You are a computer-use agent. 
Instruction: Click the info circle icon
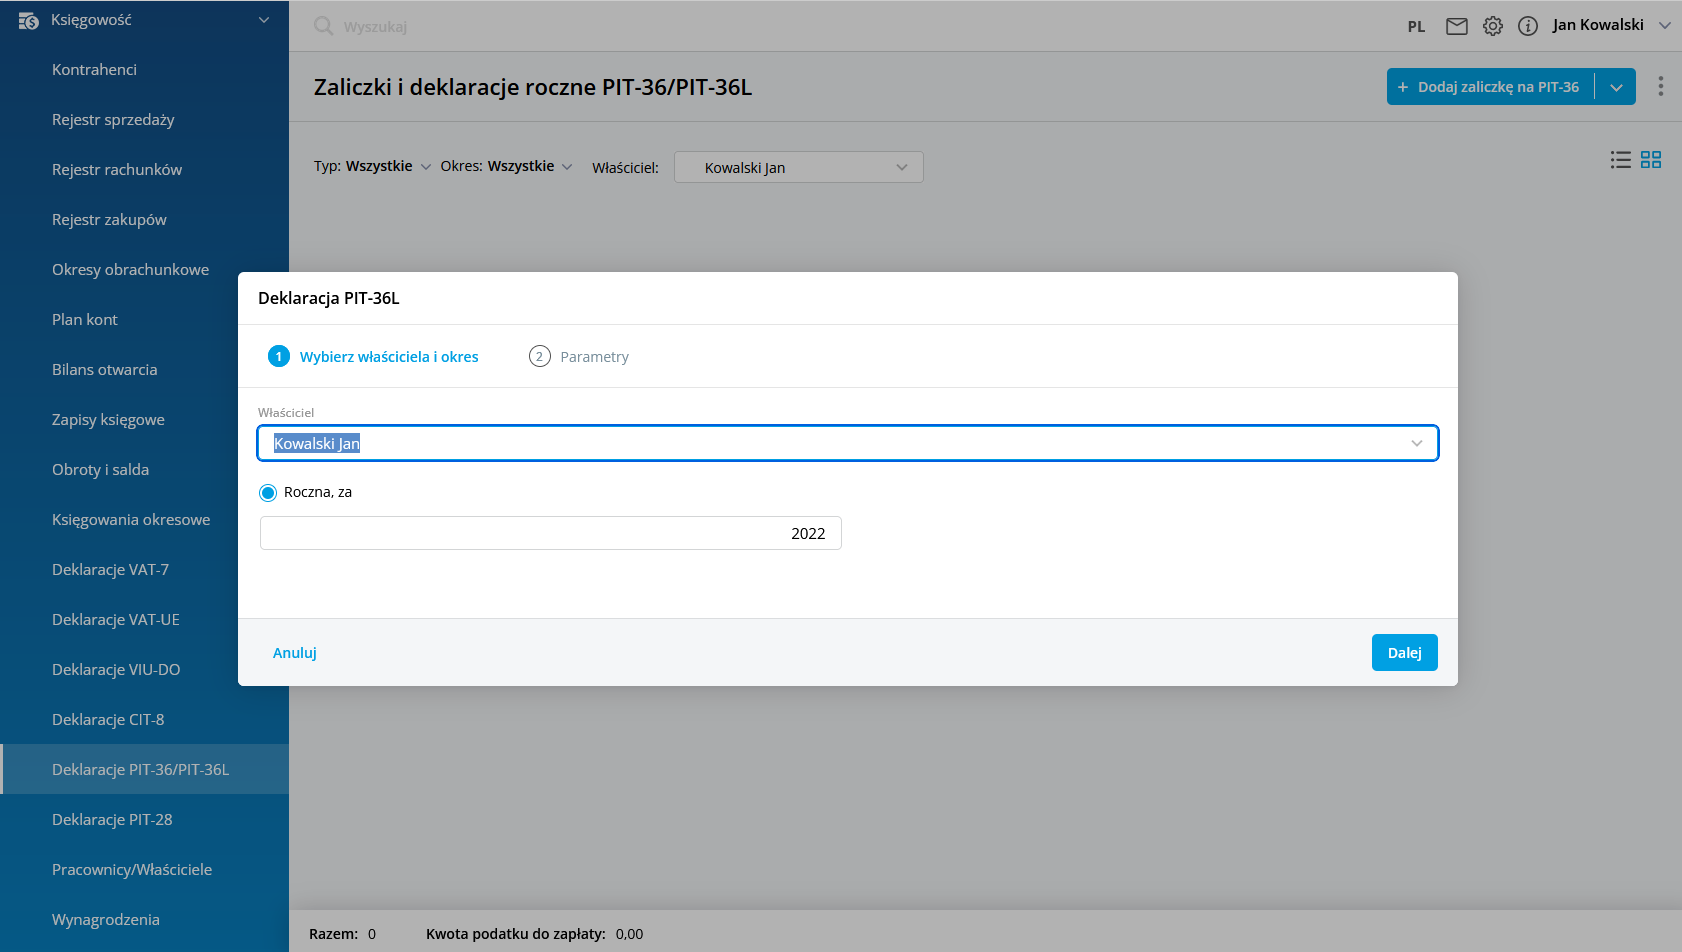click(x=1527, y=26)
